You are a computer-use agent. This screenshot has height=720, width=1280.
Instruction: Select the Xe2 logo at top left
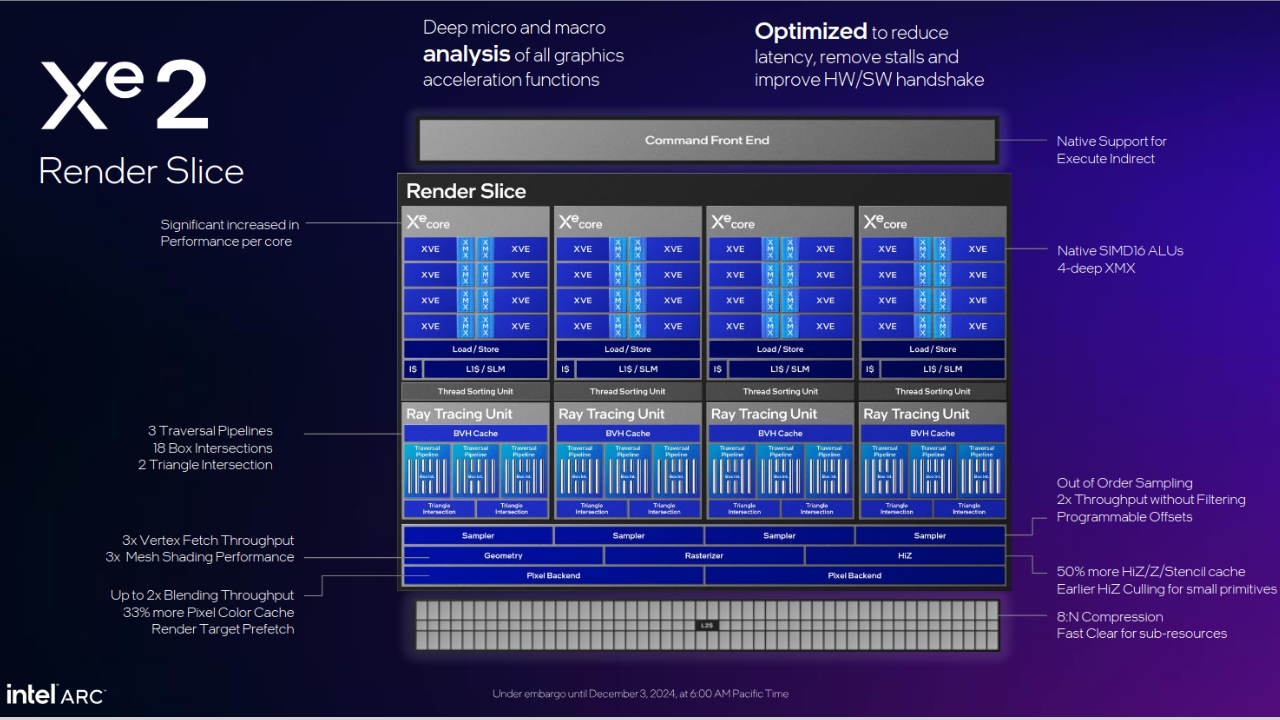click(124, 96)
